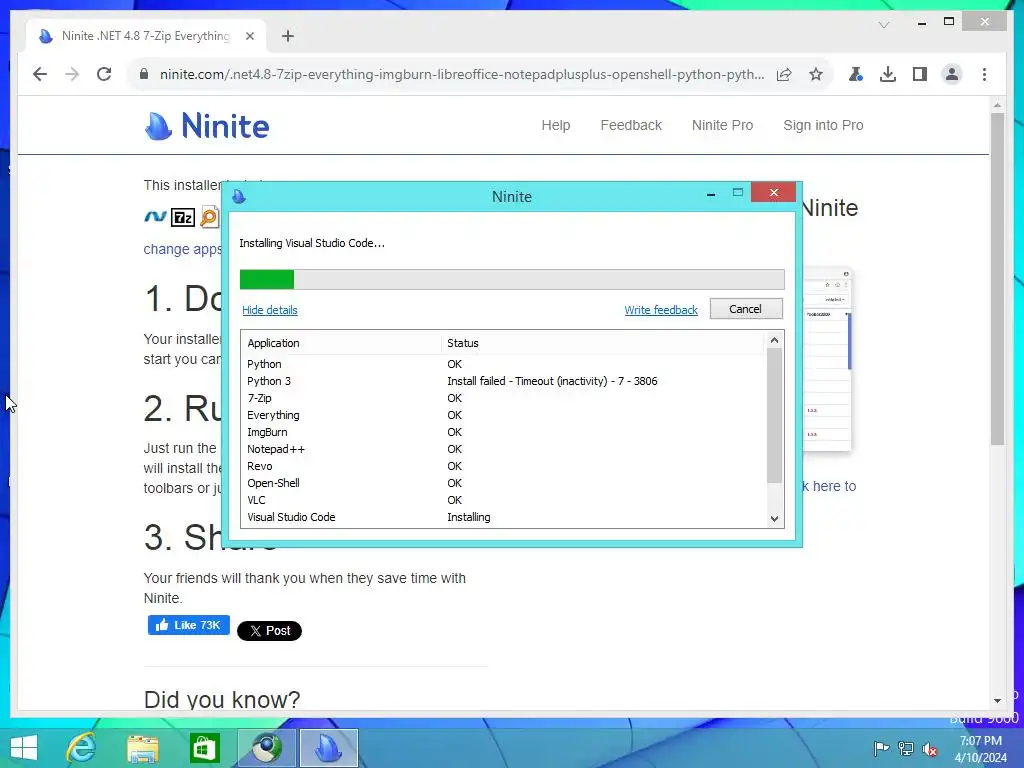Image resolution: width=1024 pixels, height=768 pixels.
Task: Click the Status column header
Action: [x=602, y=343]
